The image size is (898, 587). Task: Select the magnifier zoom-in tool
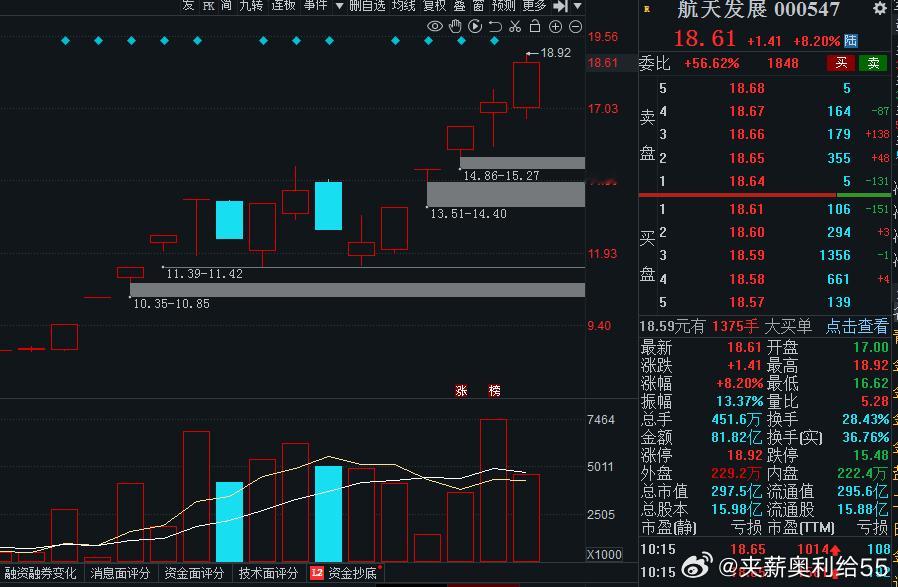(556, 26)
